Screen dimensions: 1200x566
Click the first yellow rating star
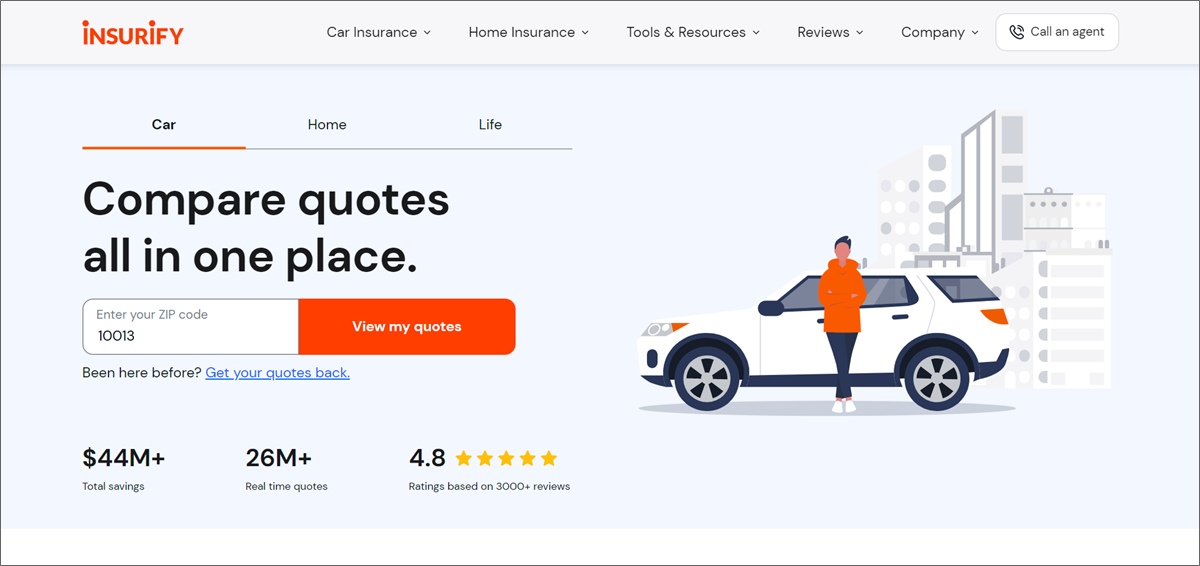(464, 459)
